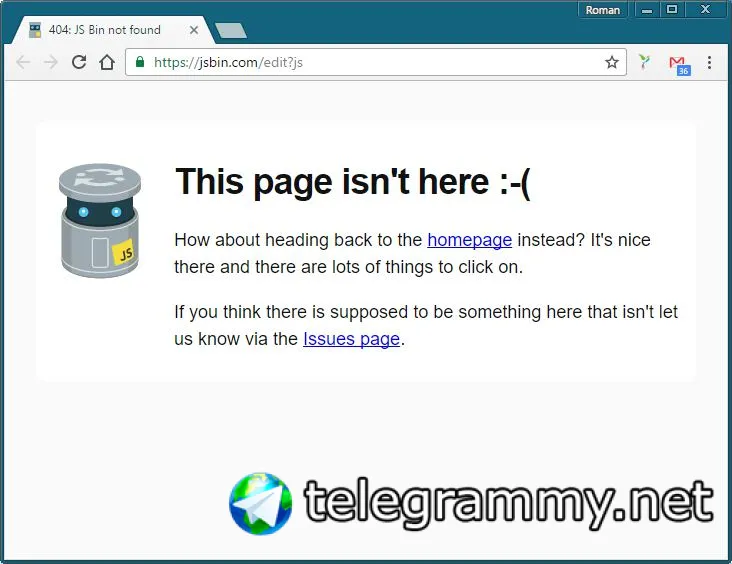Open the Chrome three-dot menu

pyautogui.click(x=709, y=62)
